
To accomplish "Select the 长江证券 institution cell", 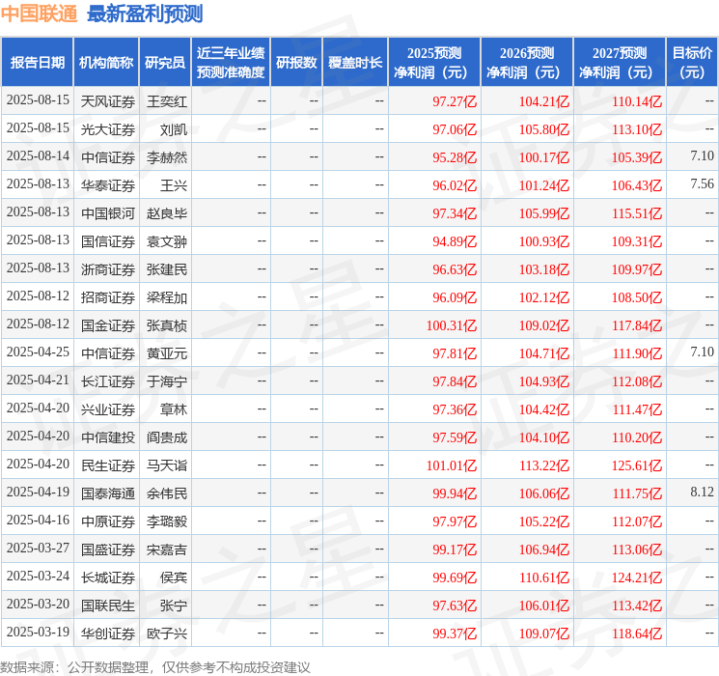I will (x=108, y=382).
